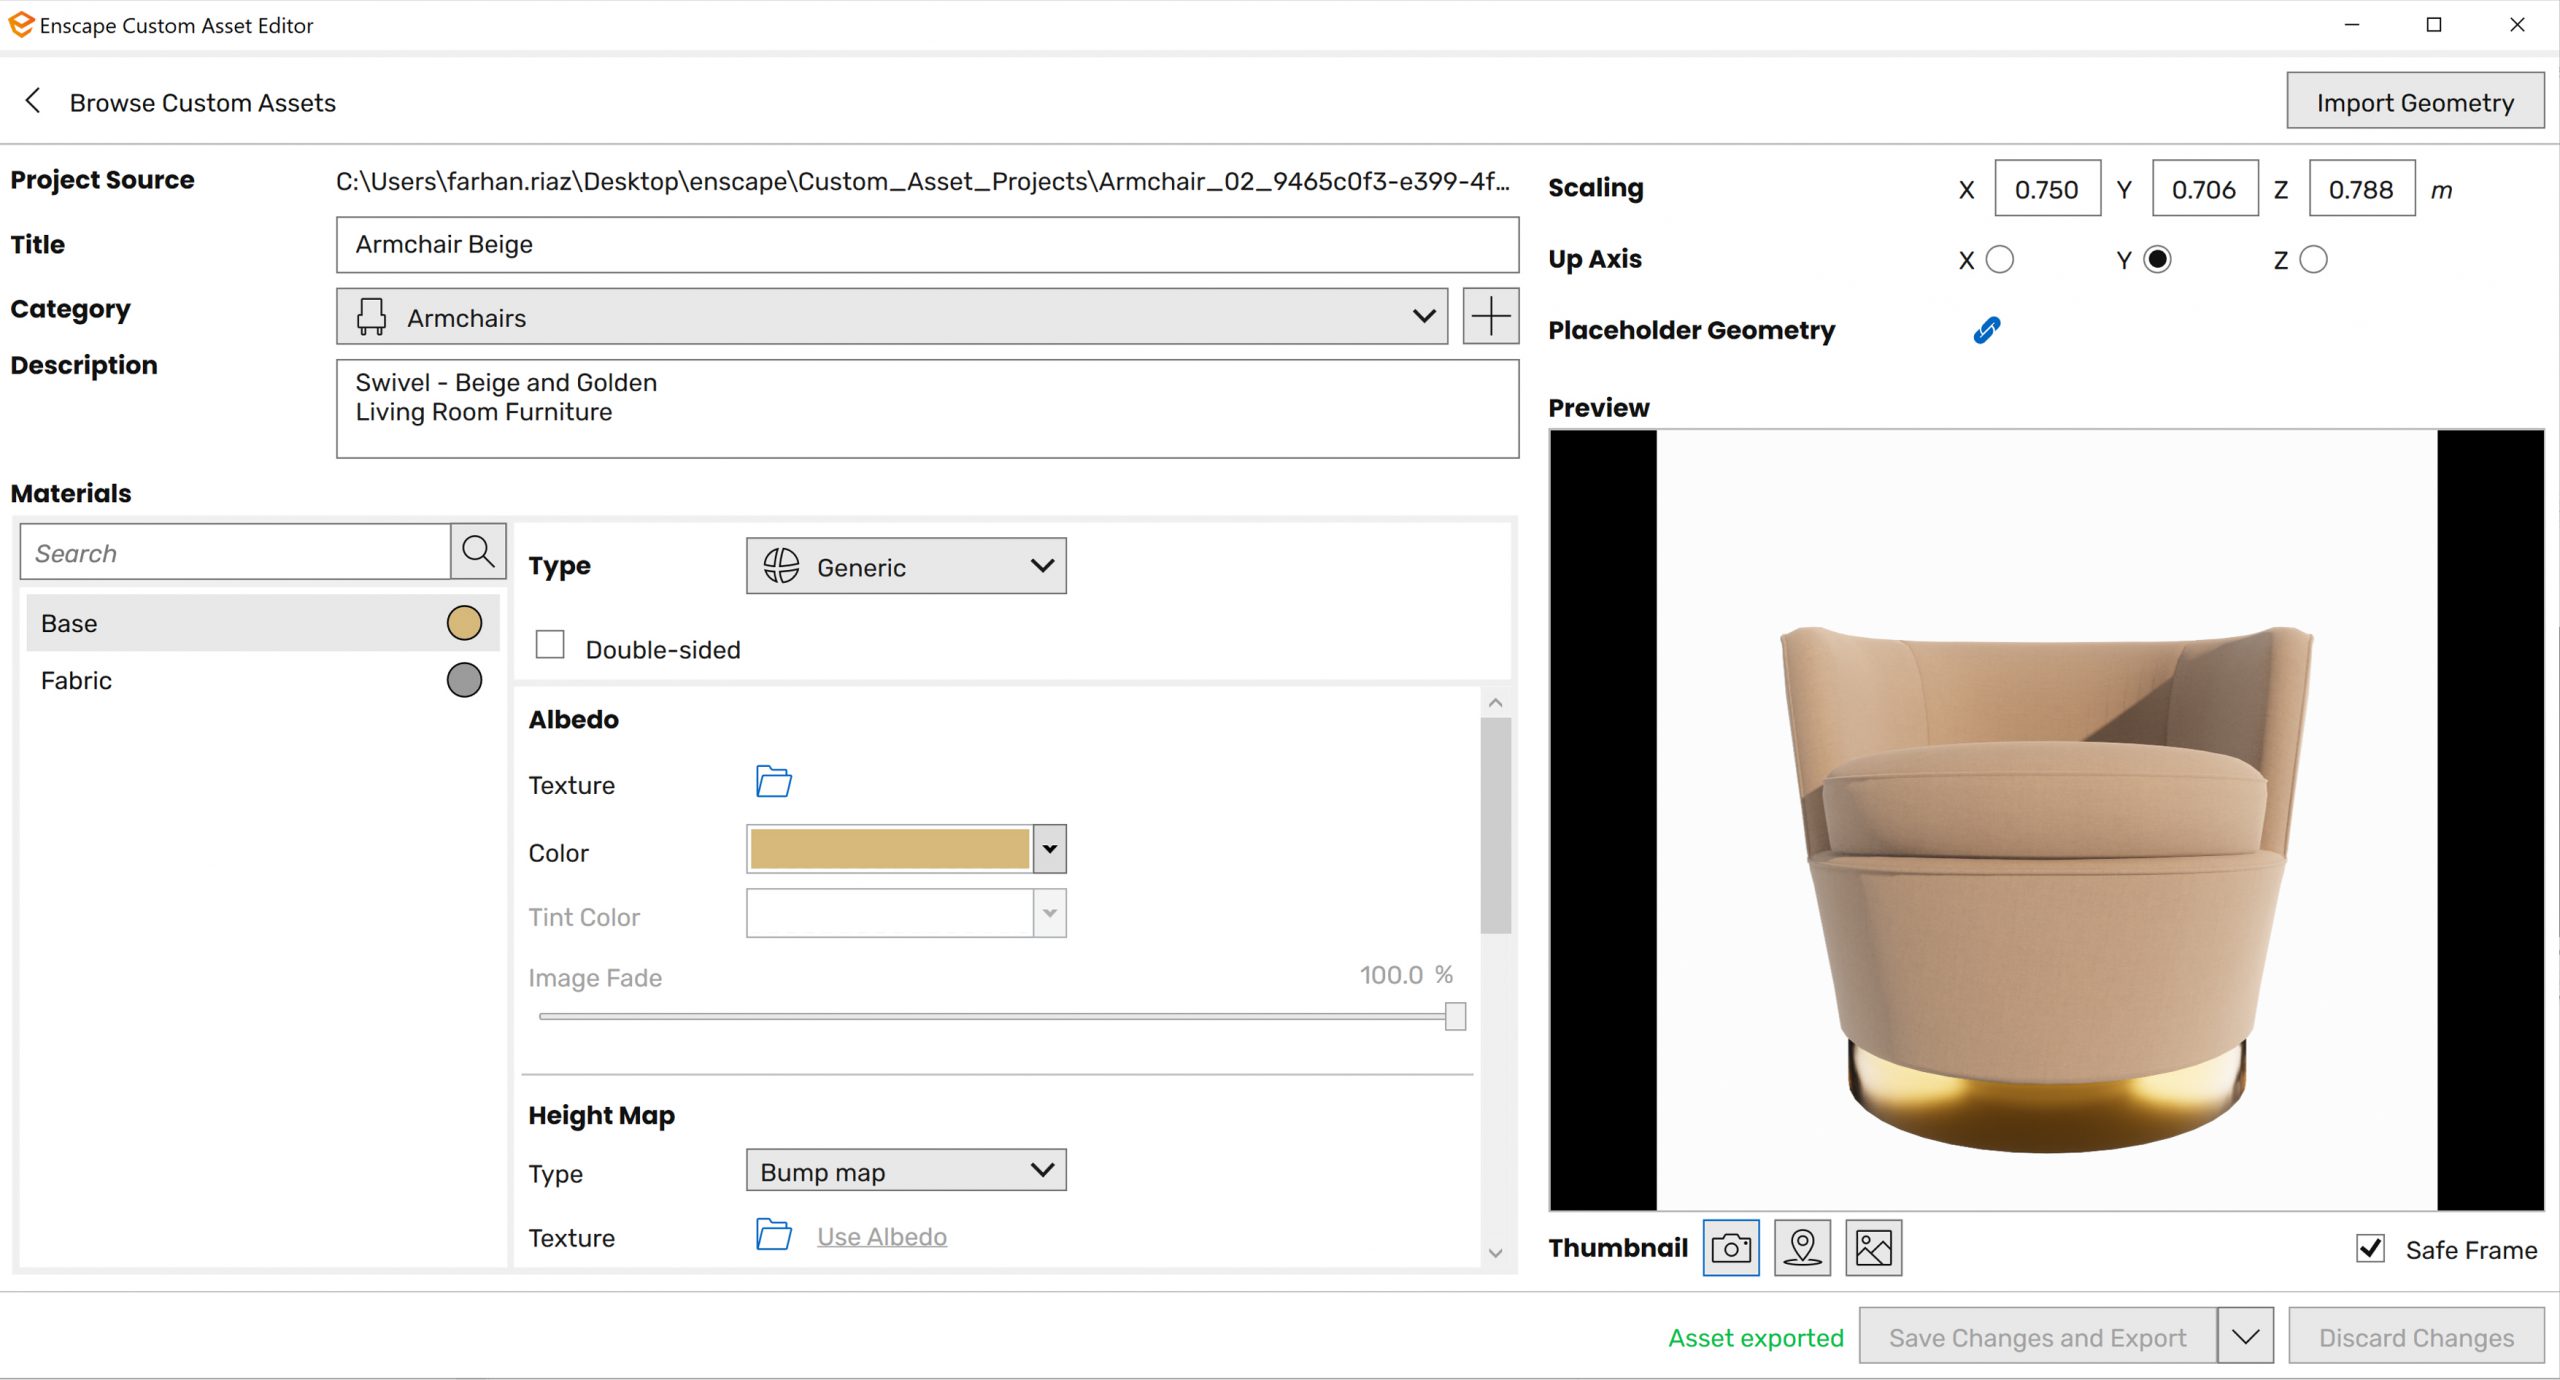Click the back arrow to browse assets
The height and width of the screenshot is (1380, 2560).
tap(33, 101)
